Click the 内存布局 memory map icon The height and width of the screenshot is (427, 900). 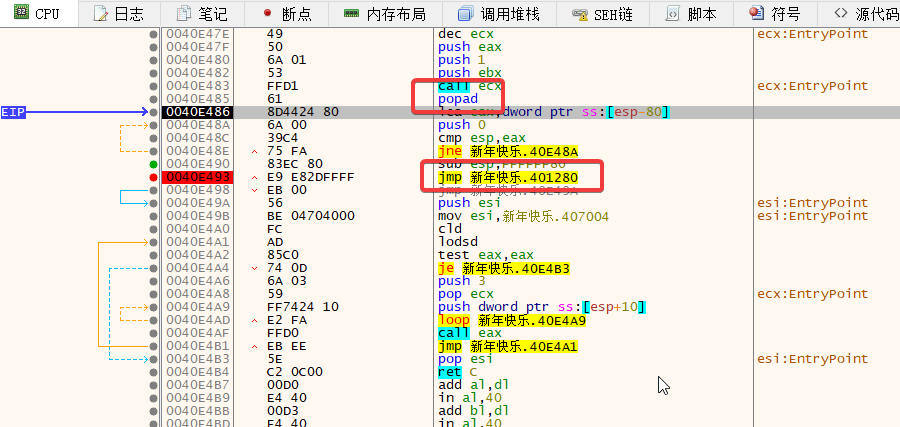click(x=351, y=14)
